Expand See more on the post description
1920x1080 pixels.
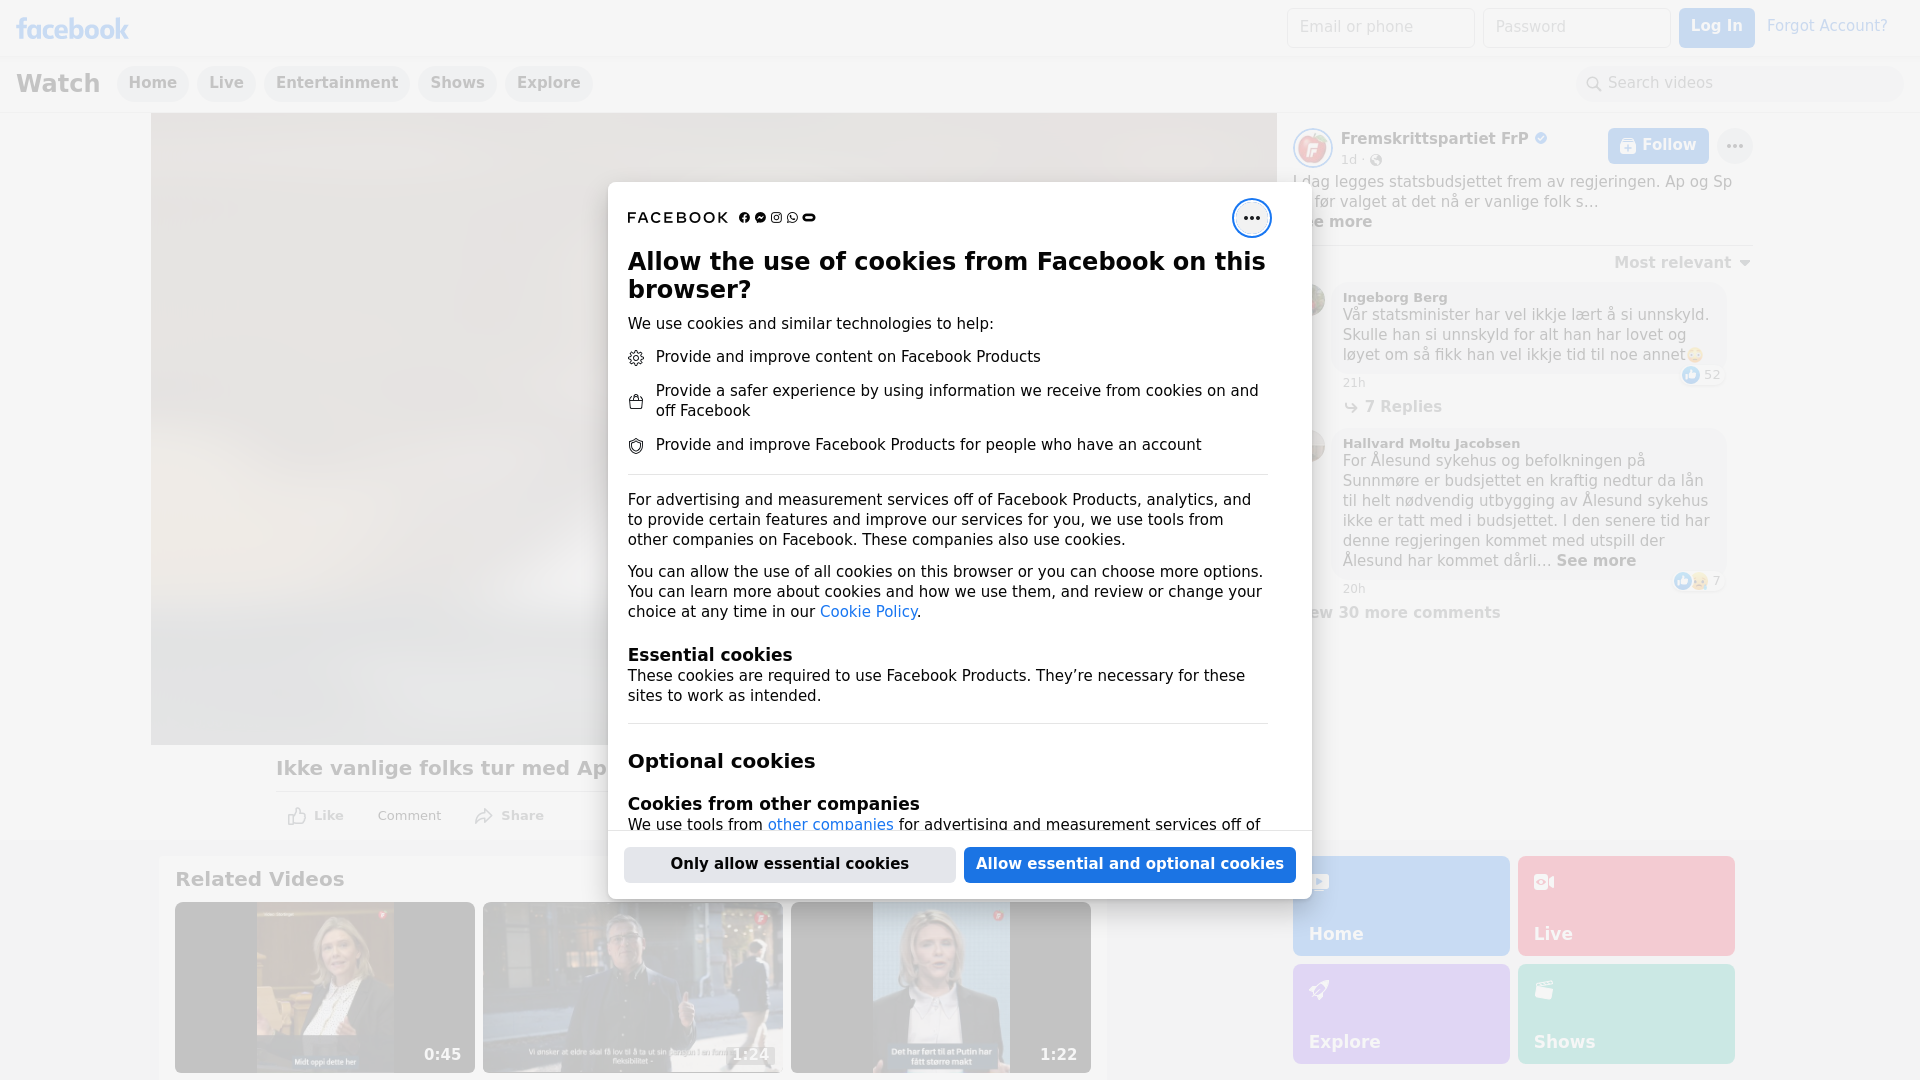(x=1335, y=222)
